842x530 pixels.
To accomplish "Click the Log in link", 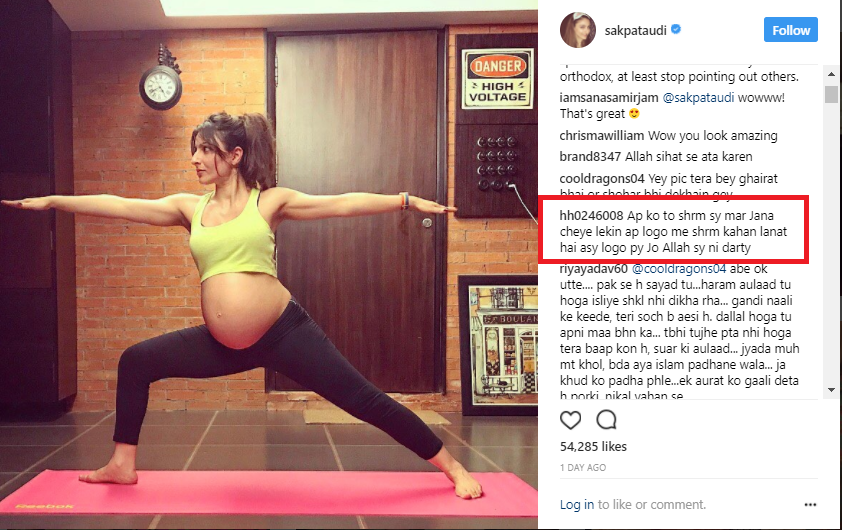I will pos(577,505).
